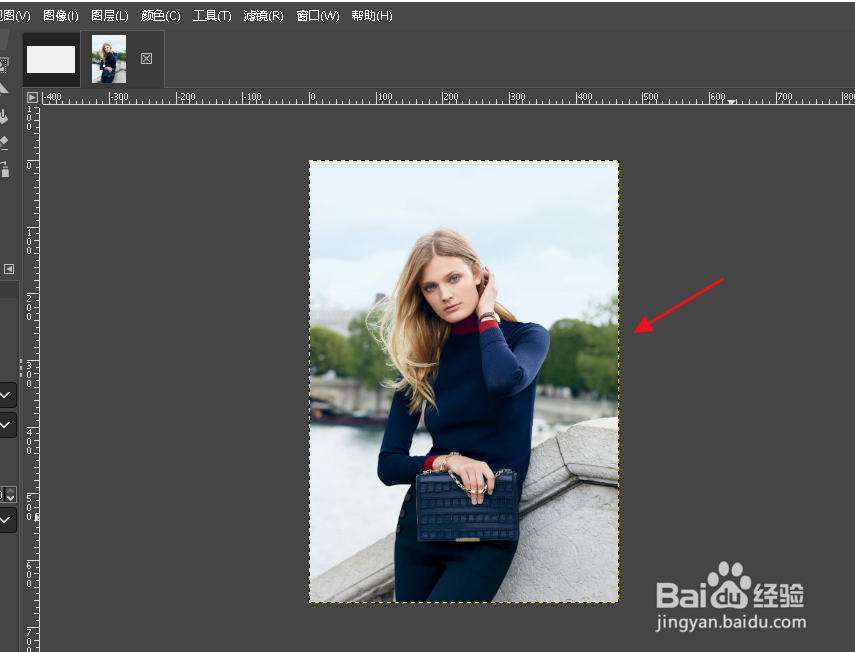
Task: Click the ruler corner image menu arrow button
Action: 32,97
